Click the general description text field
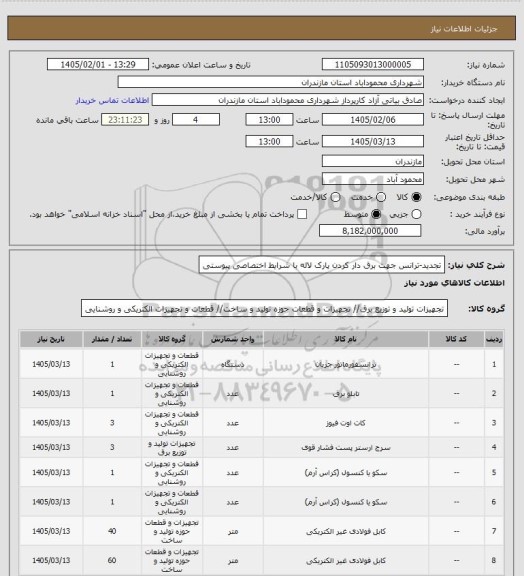 point(322,265)
